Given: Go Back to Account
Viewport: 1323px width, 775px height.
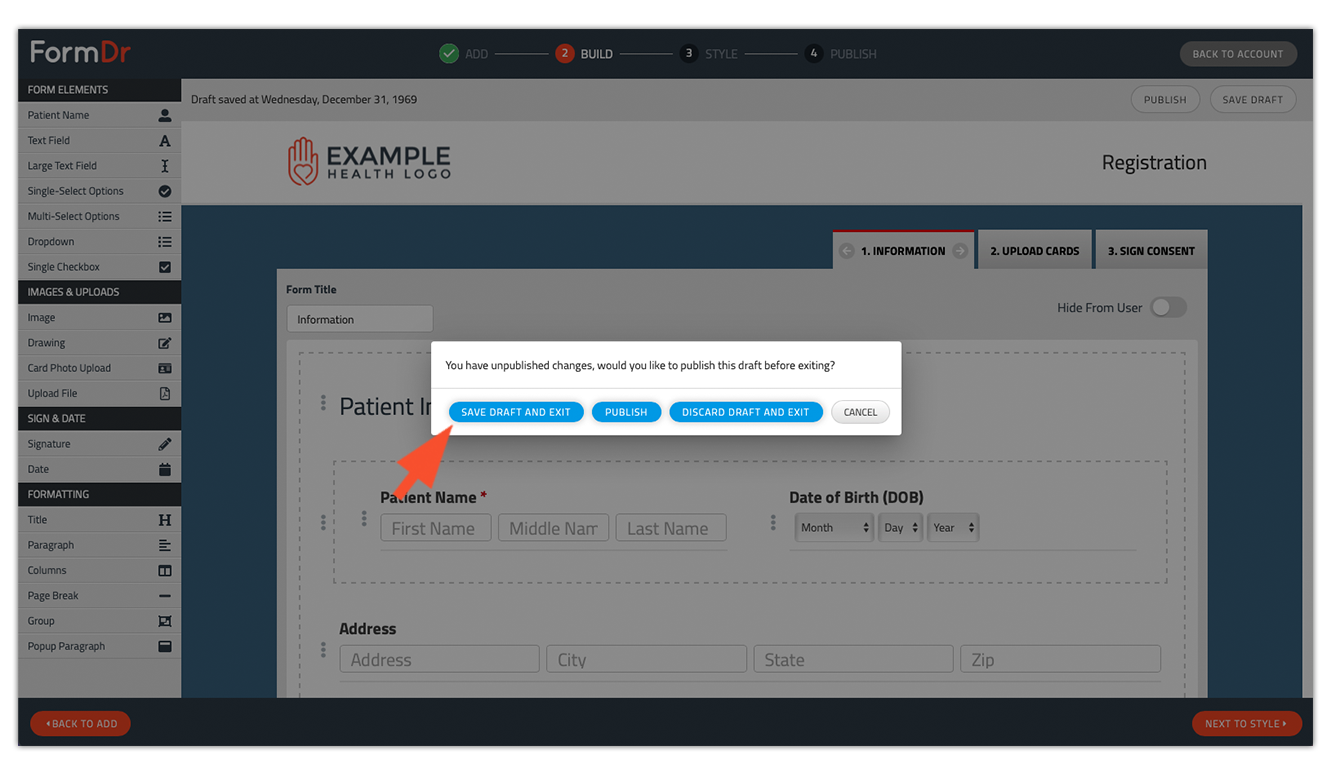Looking at the screenshot, I should click(x=1238, y=54).
